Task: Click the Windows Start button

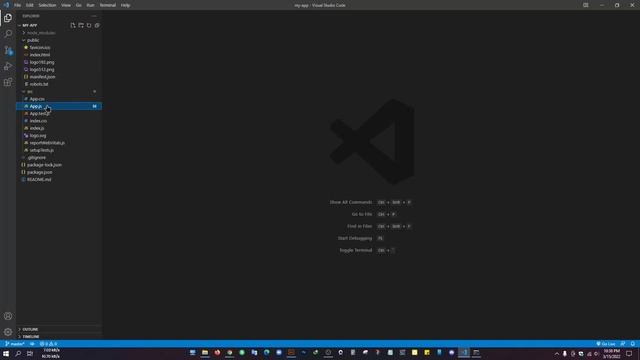Action: tap(6, 353)
